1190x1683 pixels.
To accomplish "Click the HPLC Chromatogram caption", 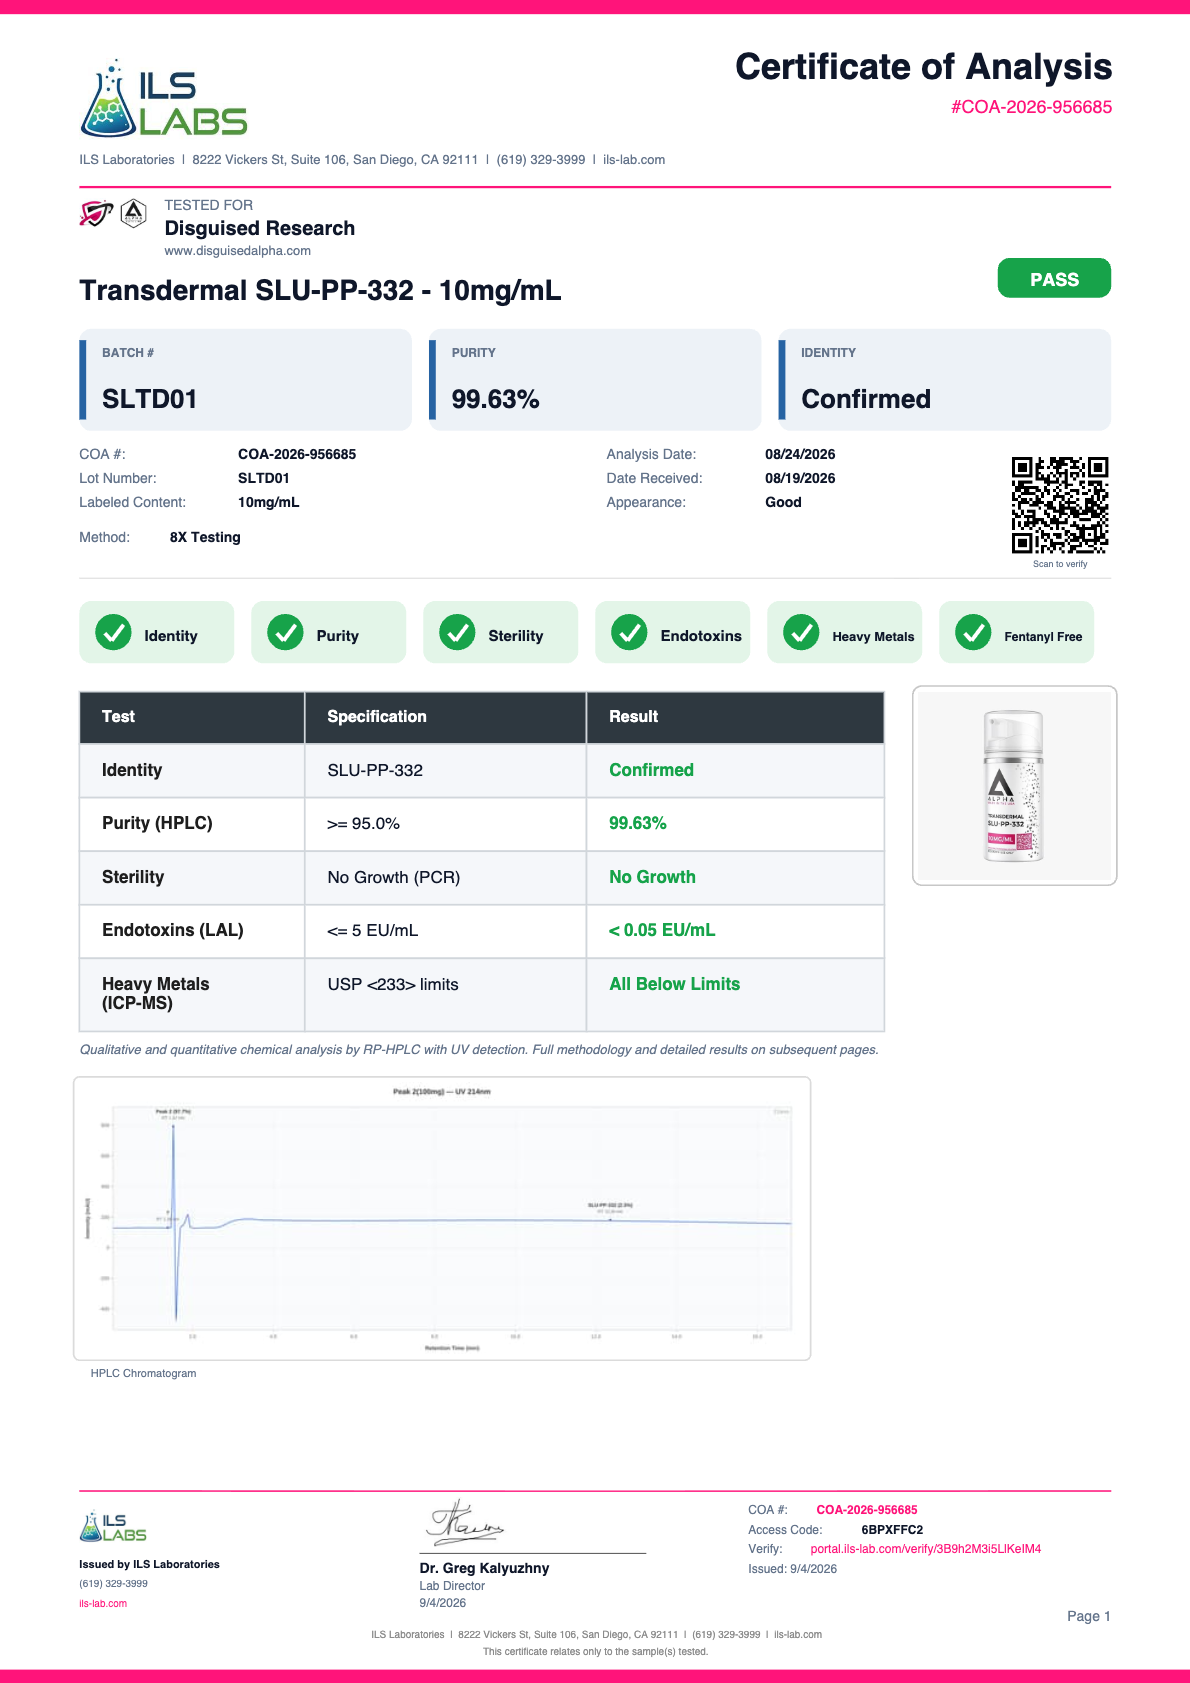I will (143, 1373).
